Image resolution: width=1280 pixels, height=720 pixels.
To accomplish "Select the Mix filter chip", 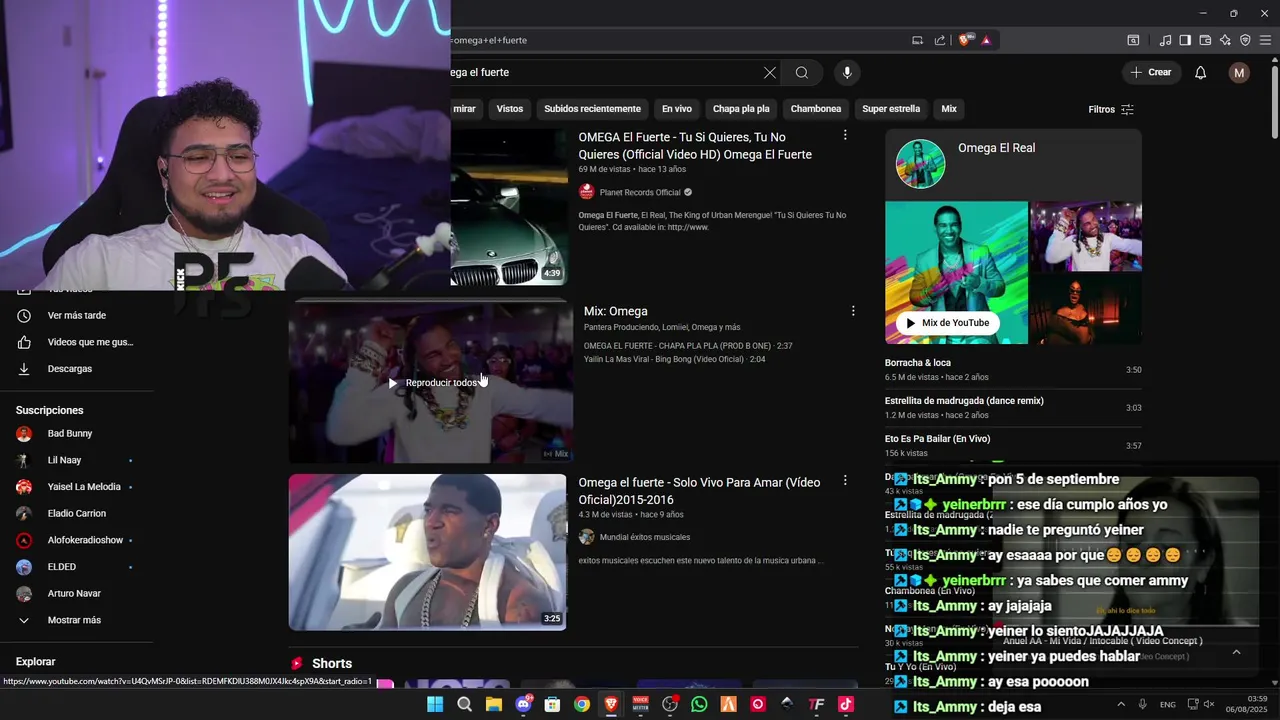I will 949,109.
